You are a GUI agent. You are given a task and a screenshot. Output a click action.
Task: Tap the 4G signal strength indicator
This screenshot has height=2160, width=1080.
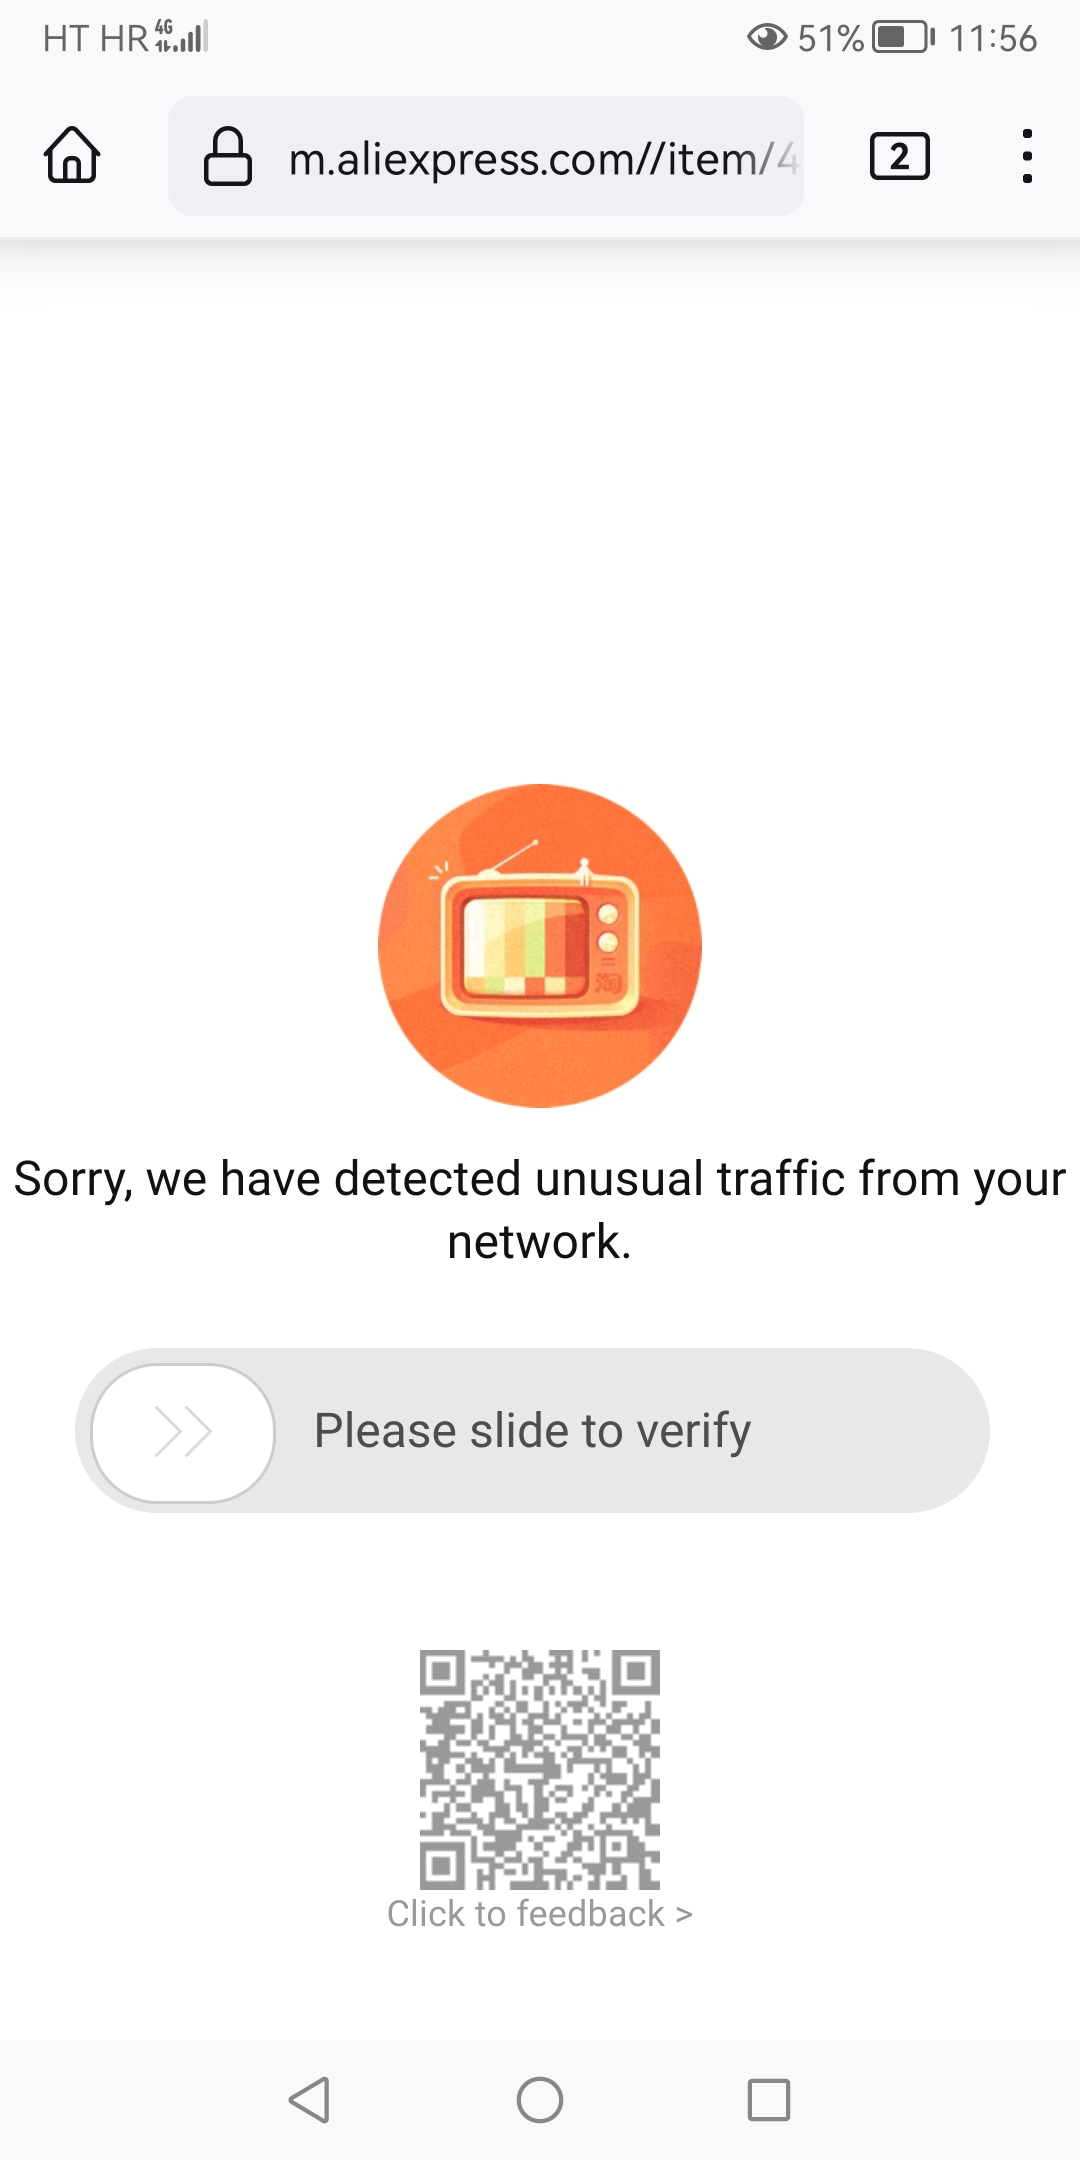coord(181,36)
